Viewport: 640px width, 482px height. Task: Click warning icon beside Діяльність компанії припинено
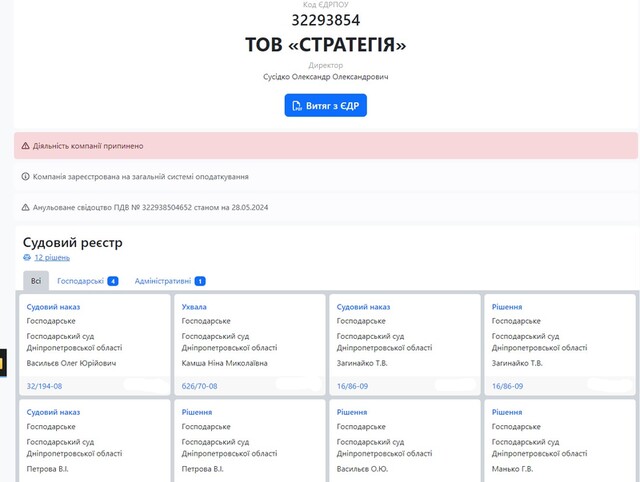tap(26, 146)
